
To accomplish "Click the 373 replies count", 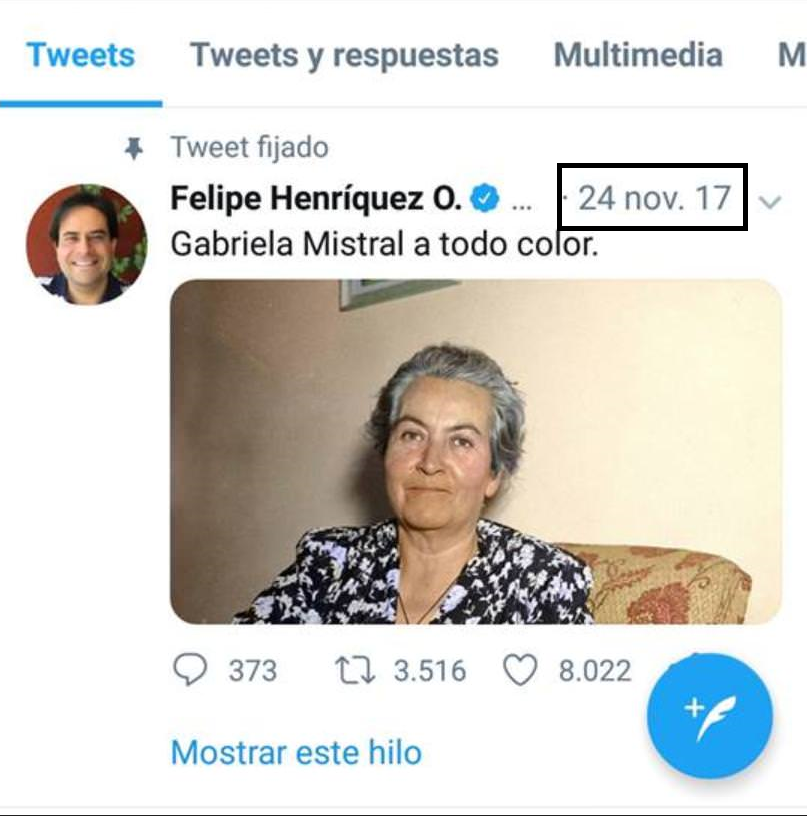I will (x=252, y=670).
